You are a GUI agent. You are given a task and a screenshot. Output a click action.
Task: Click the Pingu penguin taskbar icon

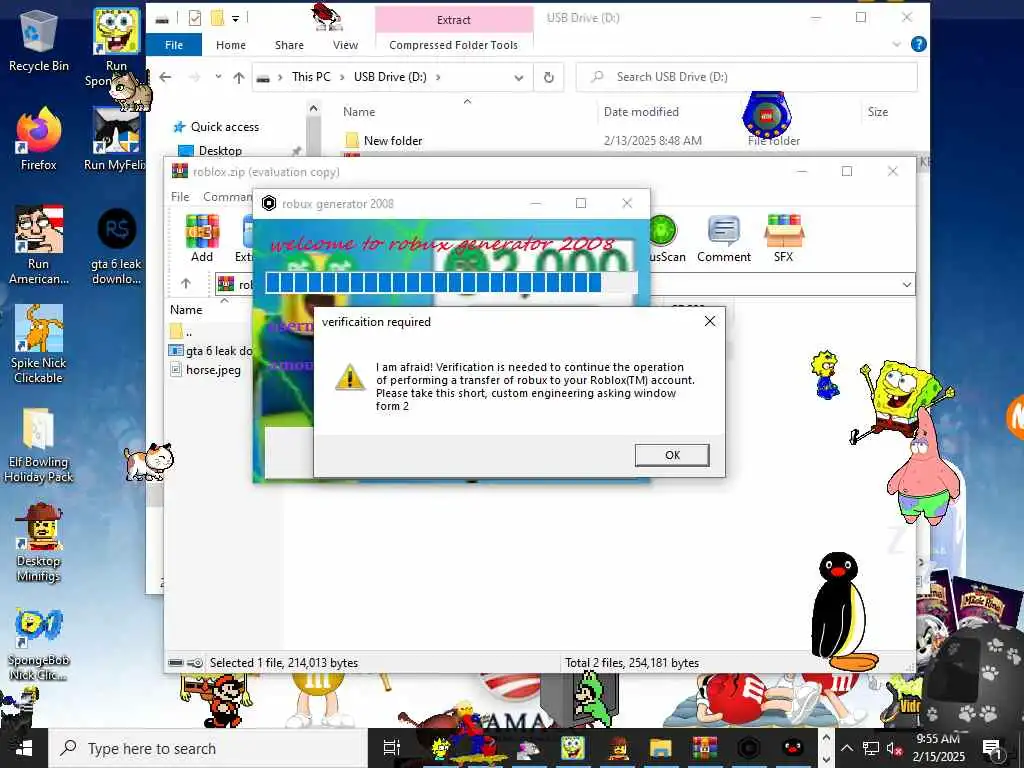tap(793, 748)
